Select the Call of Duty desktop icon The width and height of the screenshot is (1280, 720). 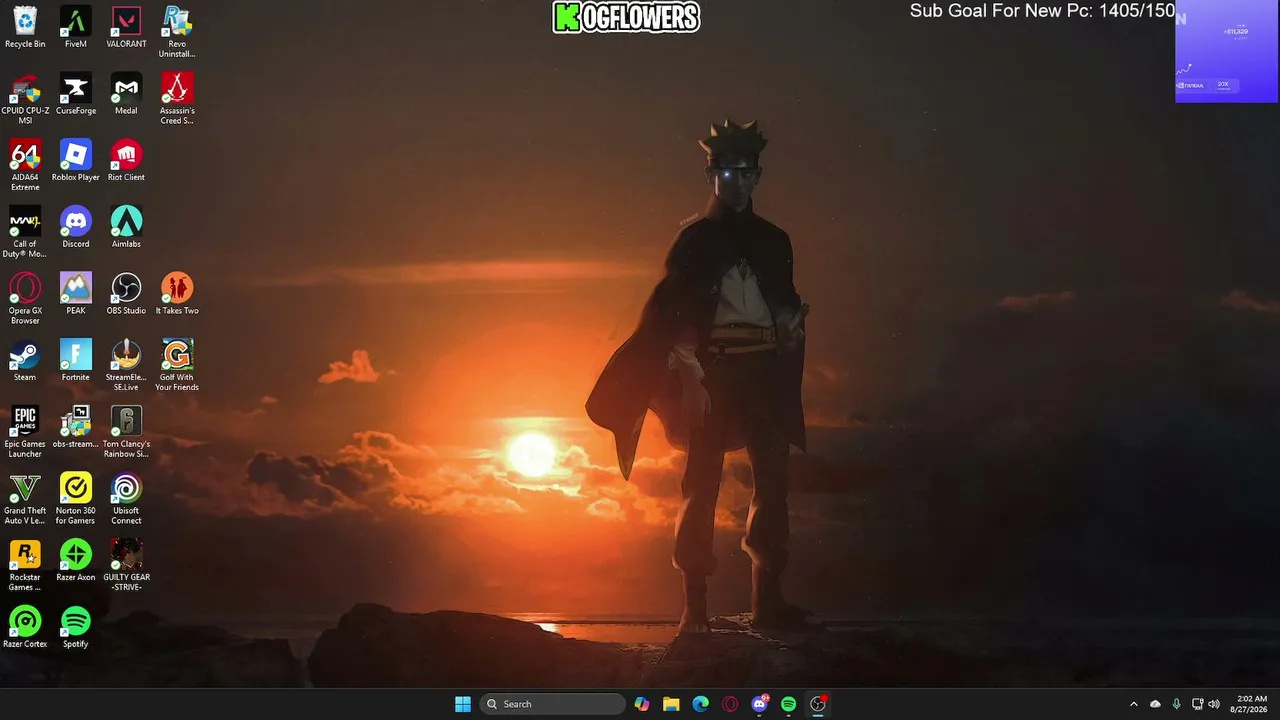pyautogui.click(x=25, y=232)
